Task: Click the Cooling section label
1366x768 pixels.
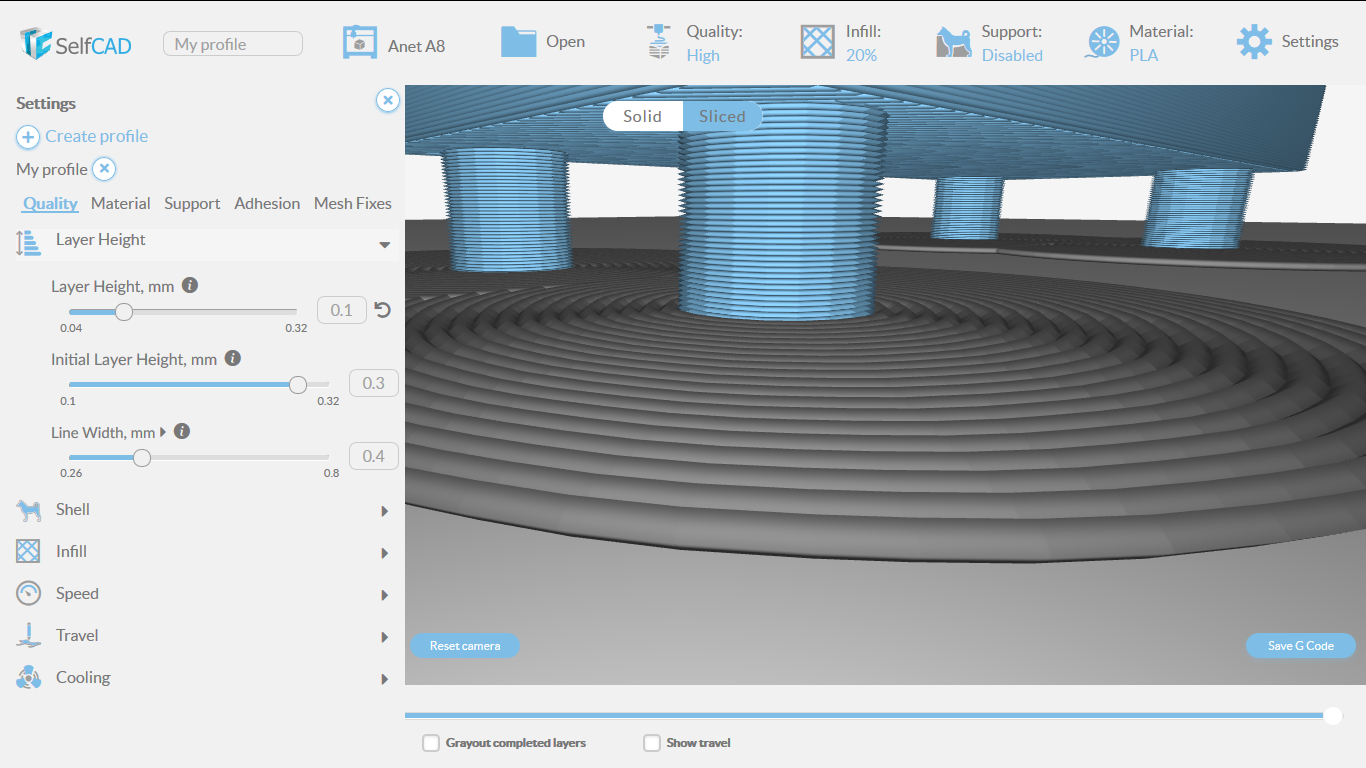Action: click(83, 677)
